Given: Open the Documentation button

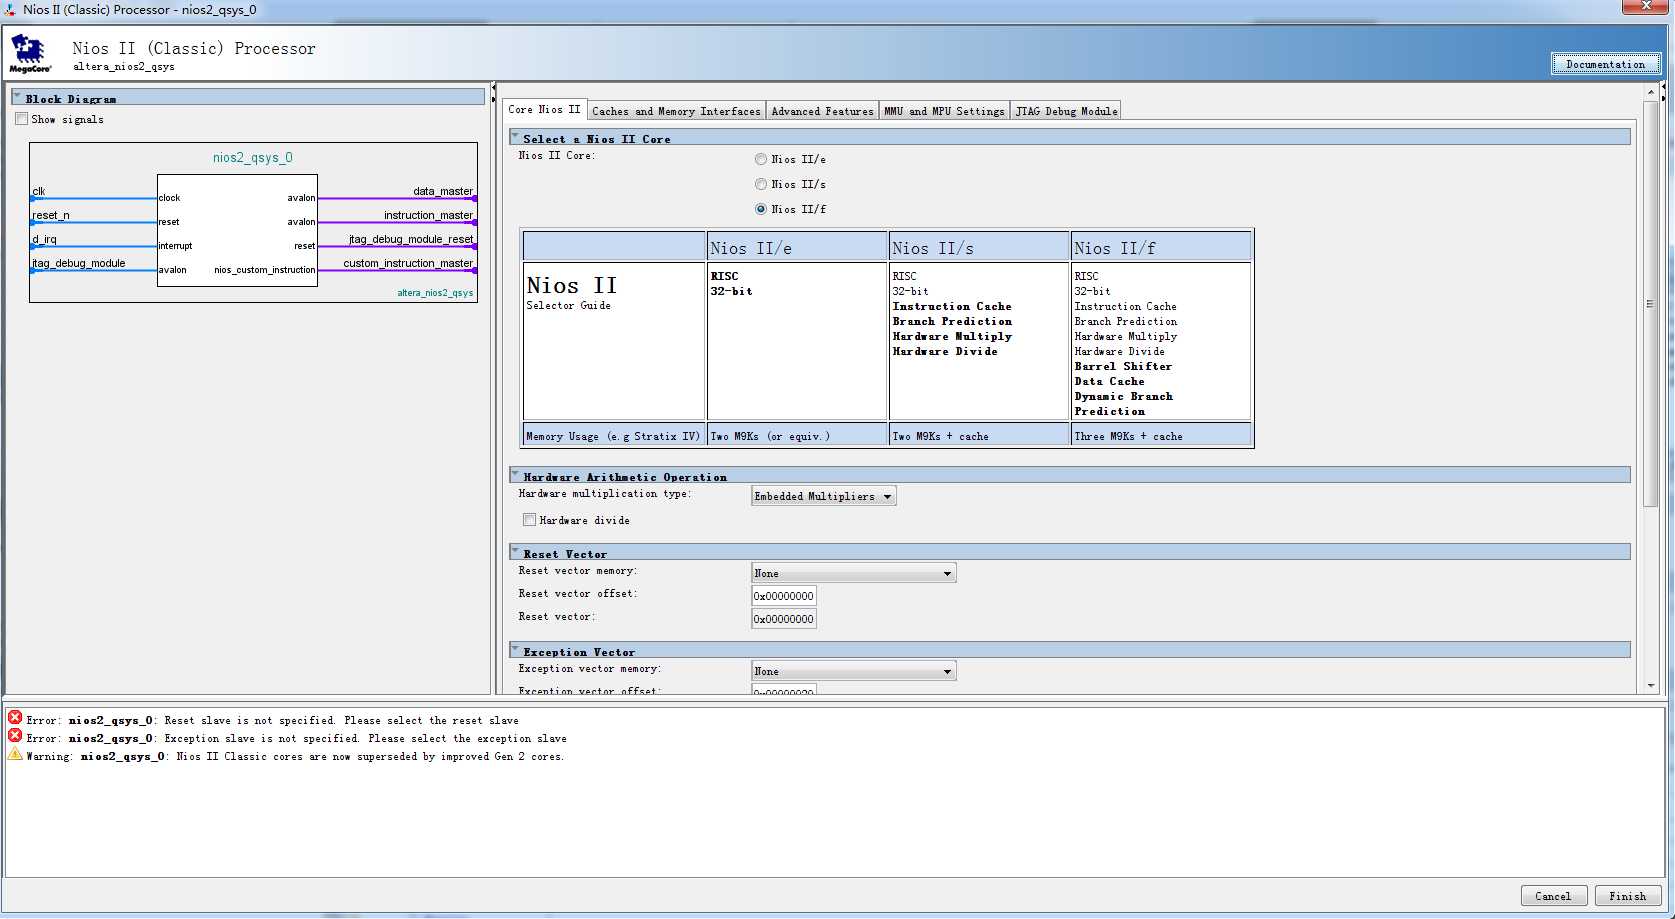Looking at the screenshot, I should pyautogui.click(x=1606, y=64).
